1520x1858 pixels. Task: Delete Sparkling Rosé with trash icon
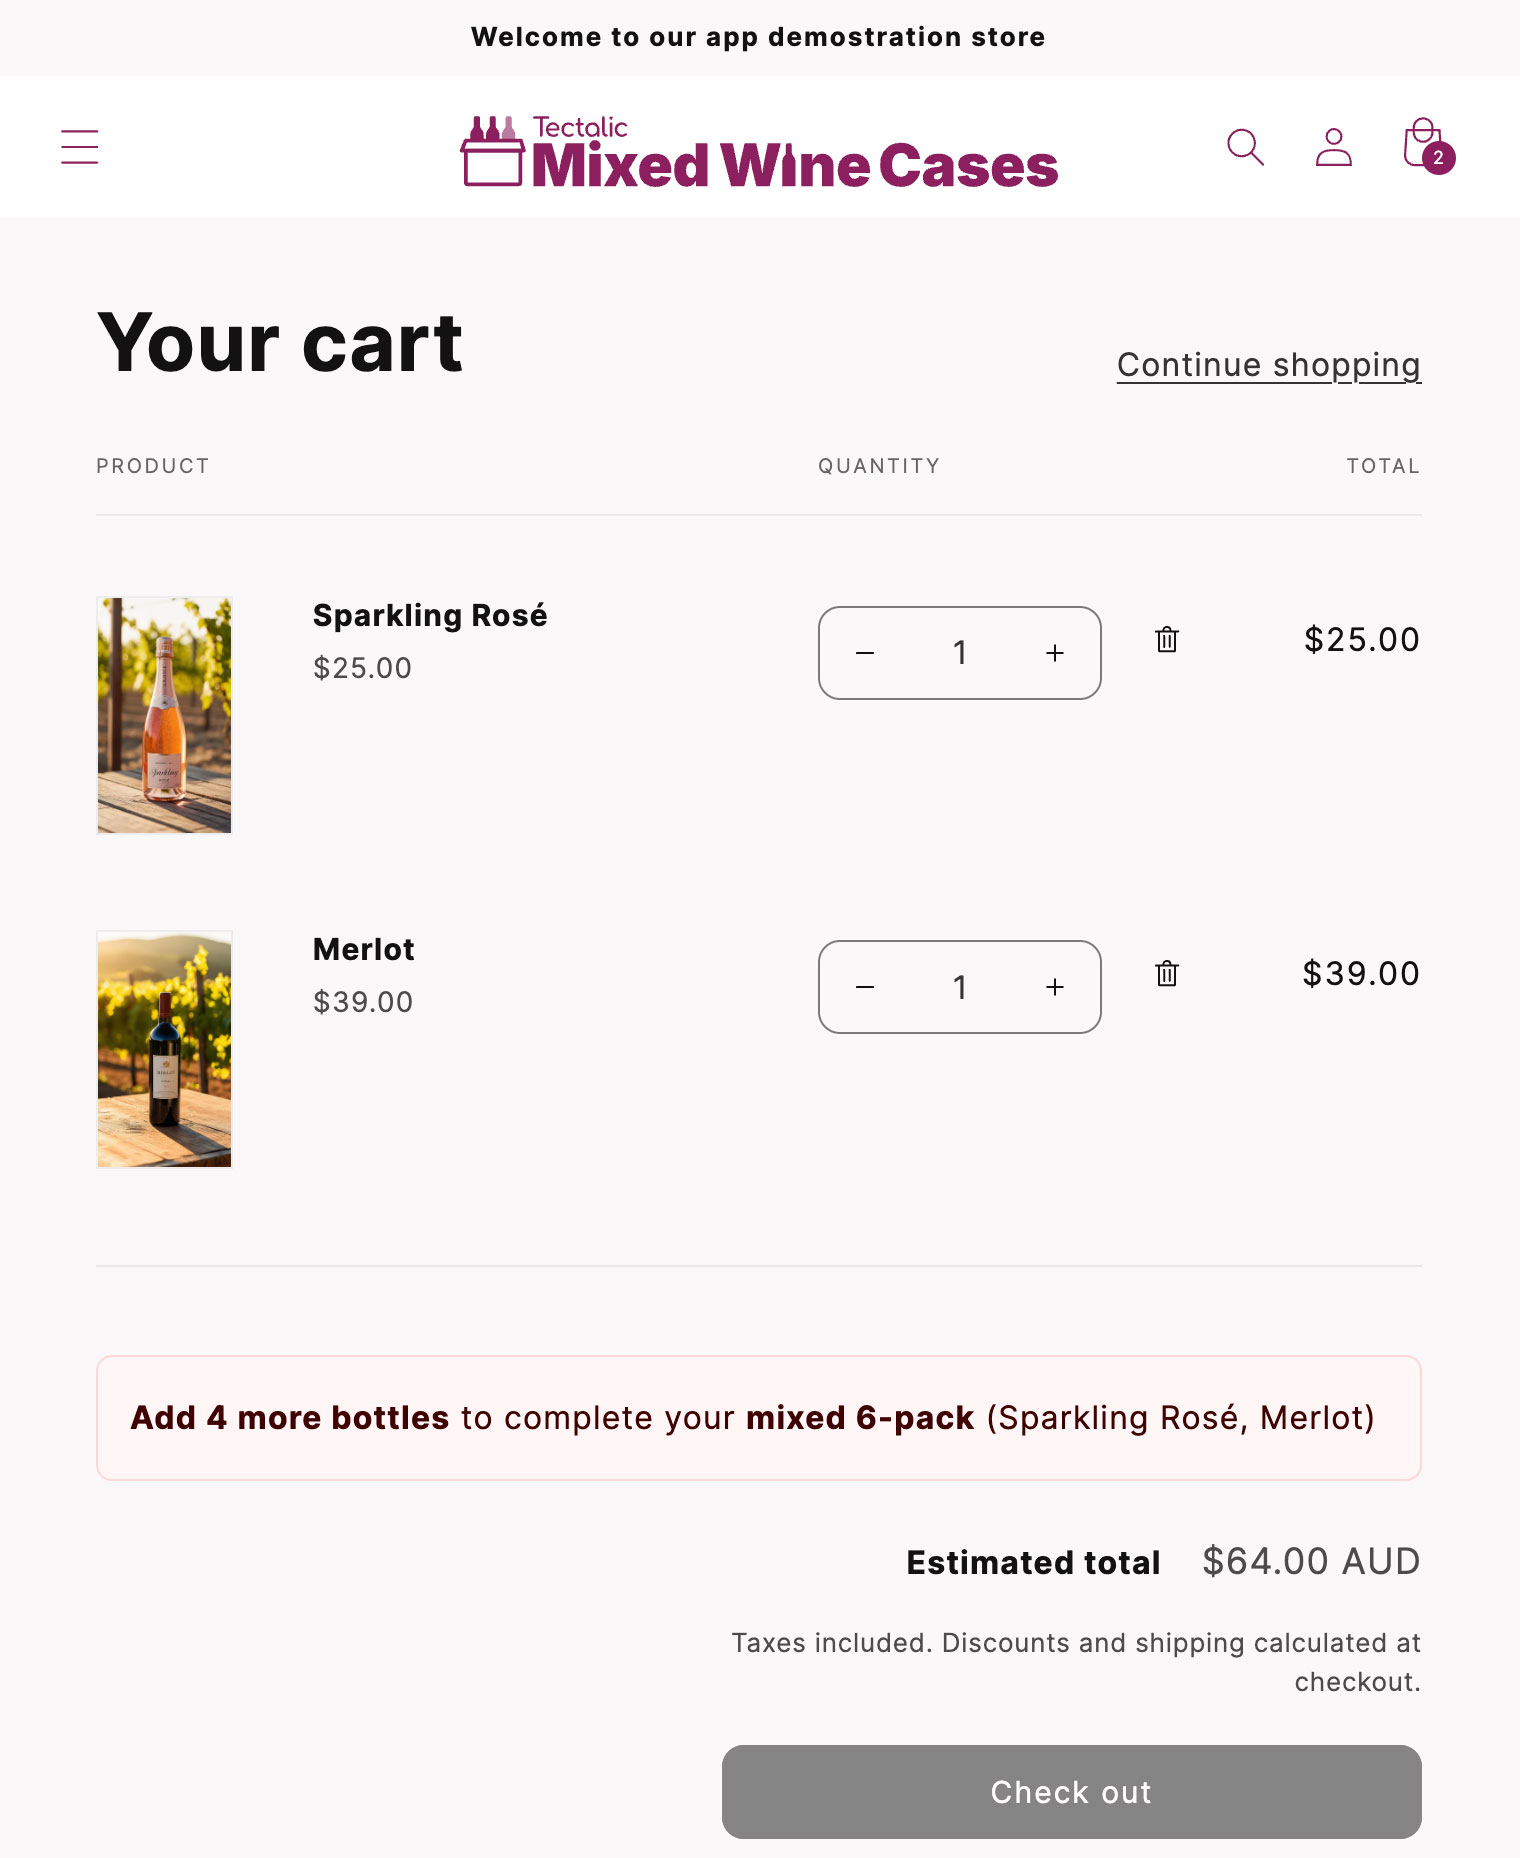pos(1167,639)
